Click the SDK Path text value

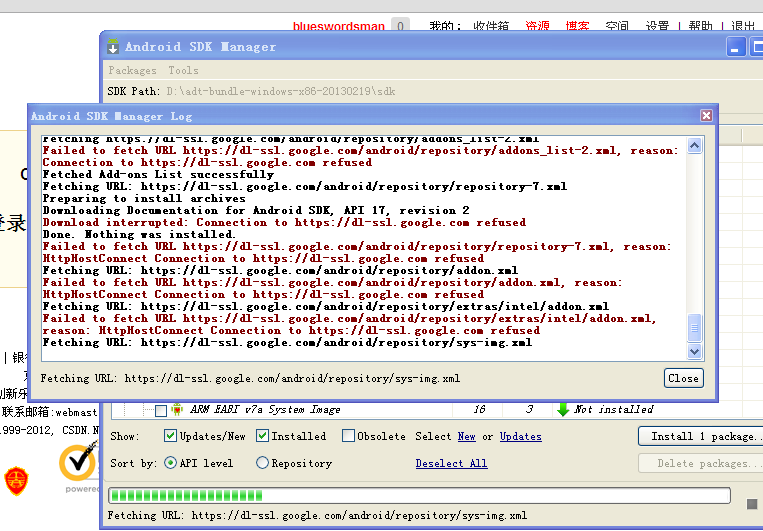point(281,91)
